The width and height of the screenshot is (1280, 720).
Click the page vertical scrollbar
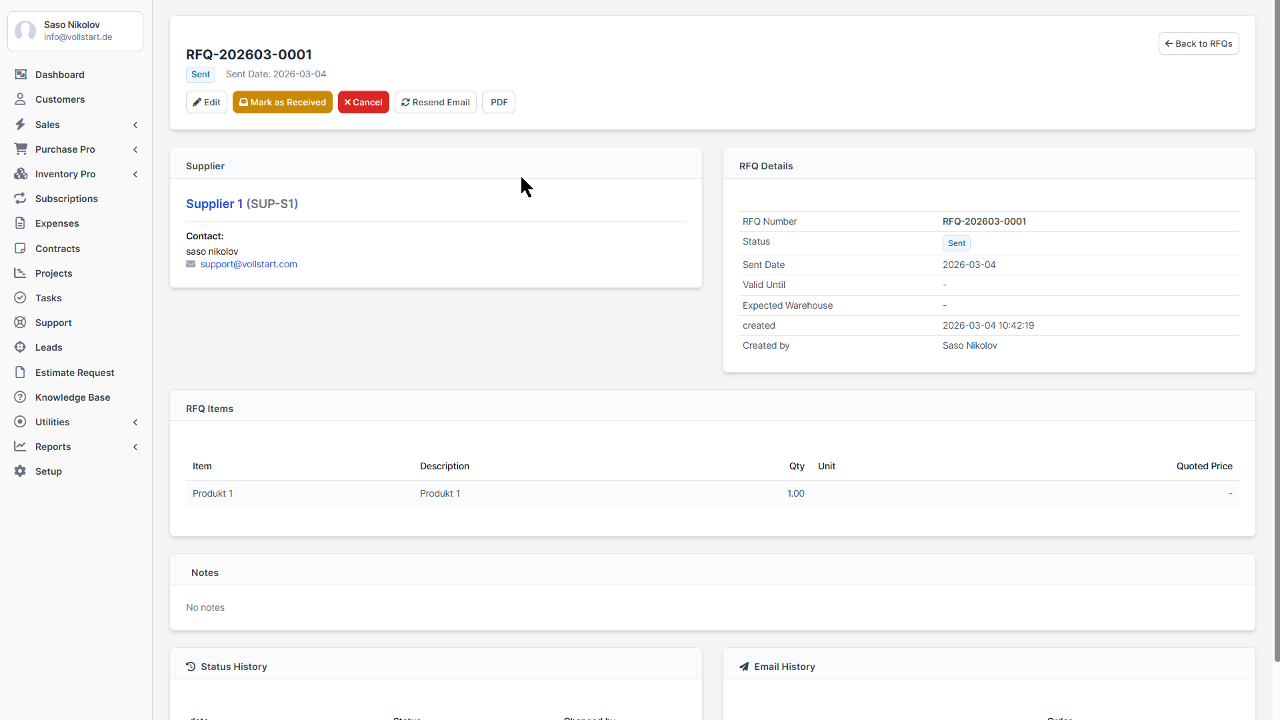pos(1276,331)
